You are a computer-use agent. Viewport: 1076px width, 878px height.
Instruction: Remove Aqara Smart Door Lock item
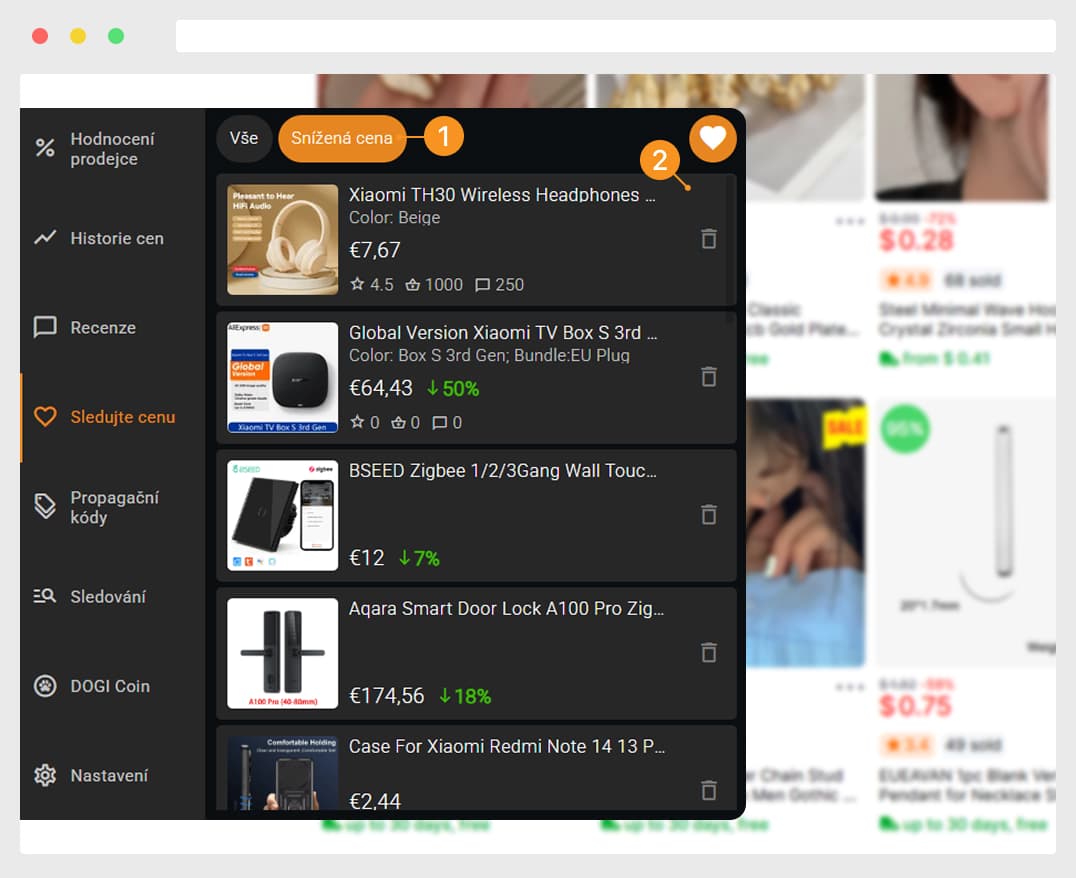pos(709,652)
